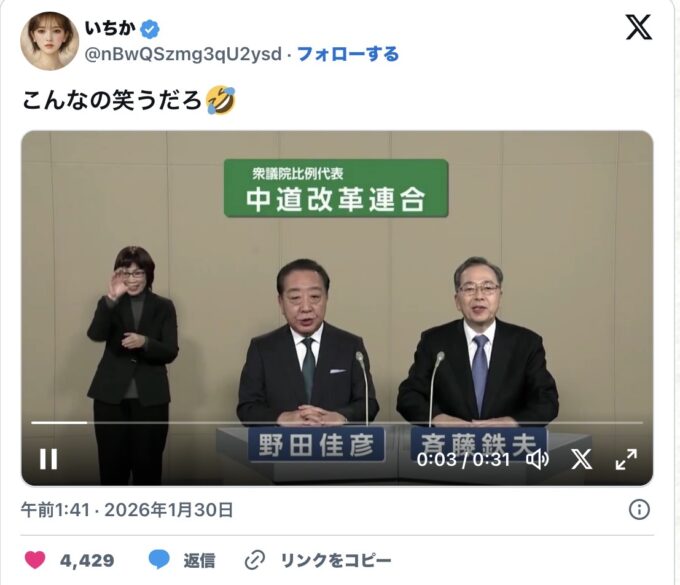Open the video on X via the player logo
Image resolution: width=680 pixels, height=585 pixels.
click(581, 459)
